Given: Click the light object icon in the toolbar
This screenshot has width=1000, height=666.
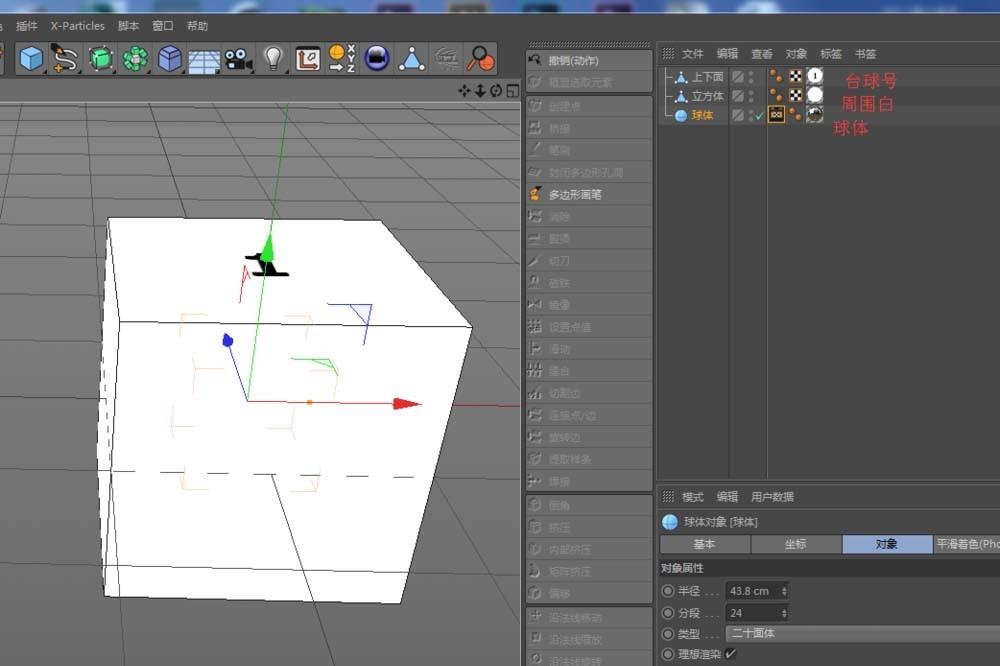Looking at the screenshot, I should (273, 60).
